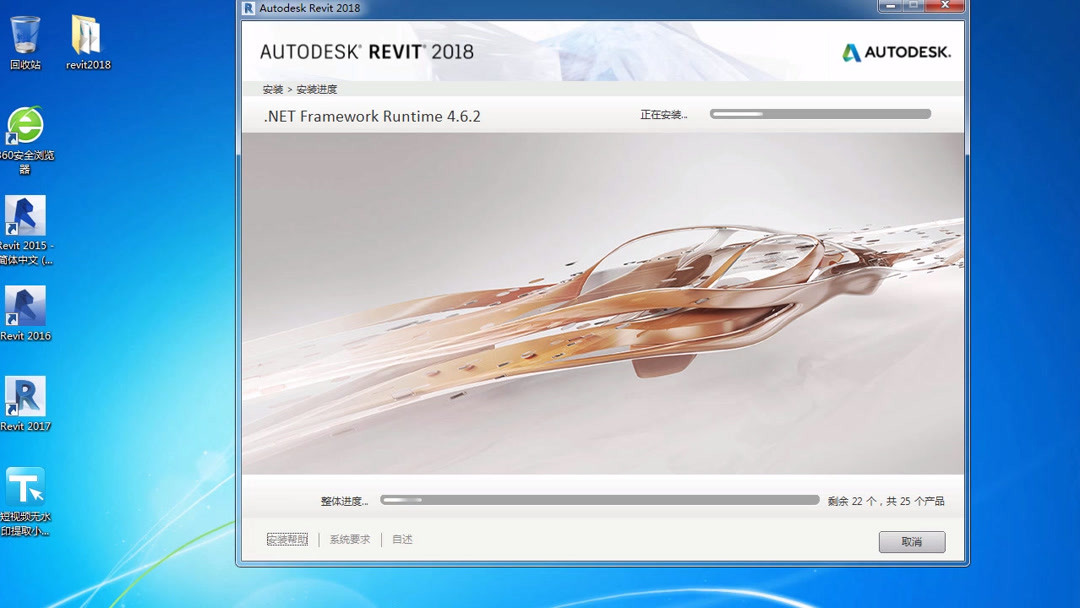Select the AUTODESK REVIT 2018 header banner
Viewport: 1080px width, 608px height.
pos(370,52)
